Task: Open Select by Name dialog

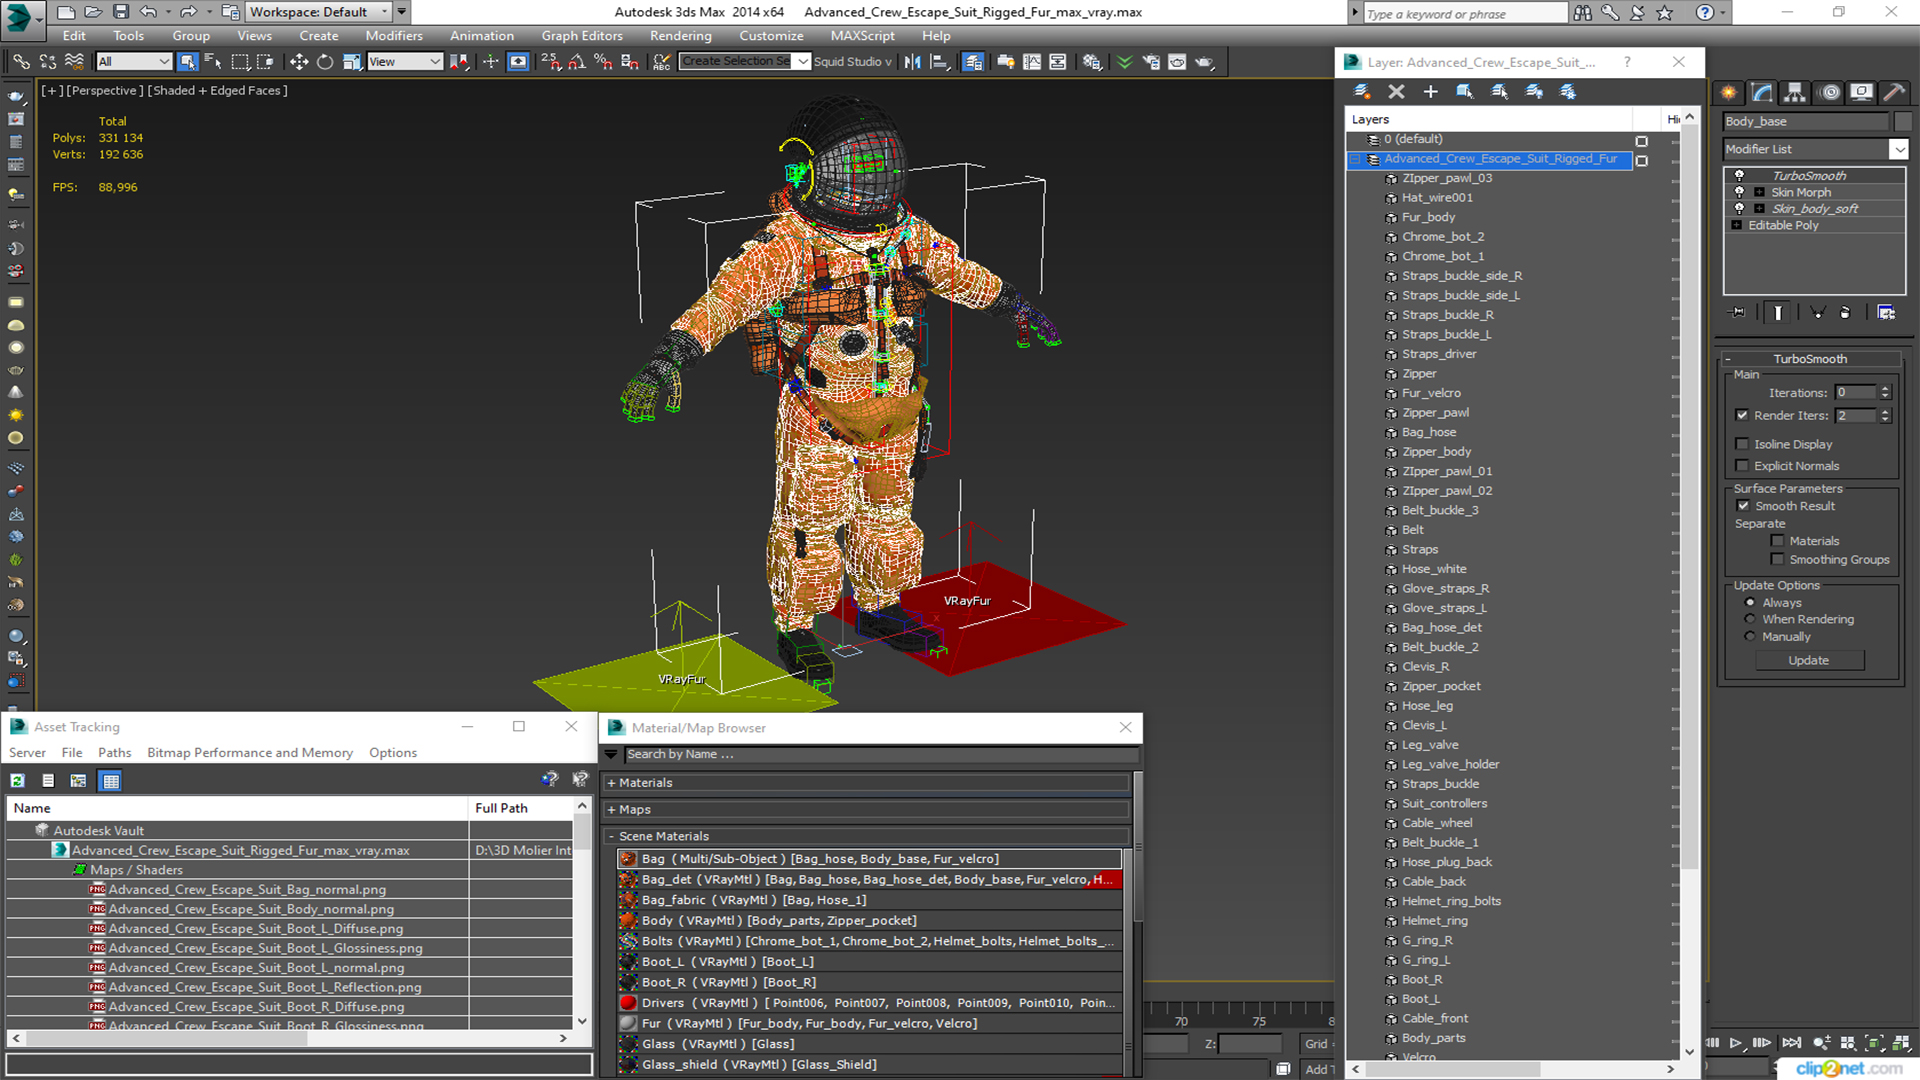Action: coord(213,62)
